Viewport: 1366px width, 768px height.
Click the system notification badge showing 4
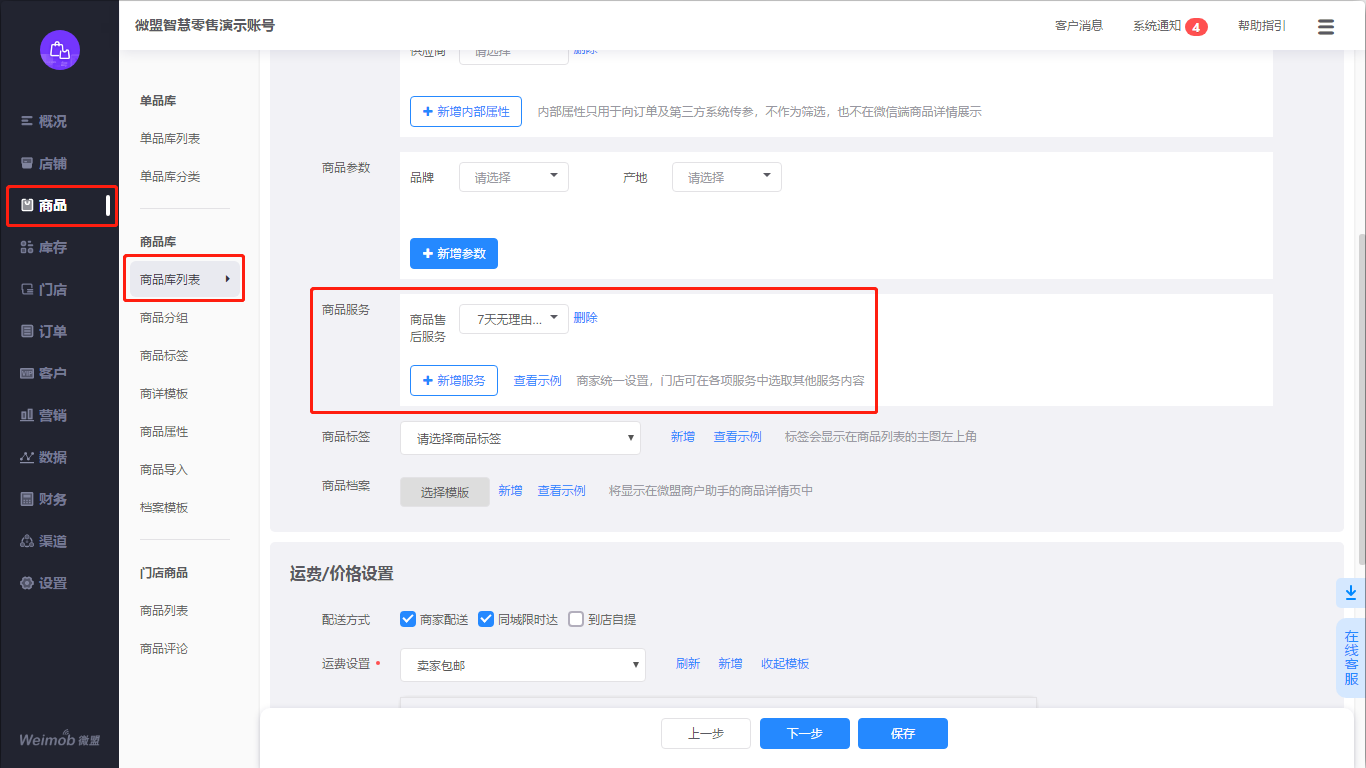(1196, 27)
